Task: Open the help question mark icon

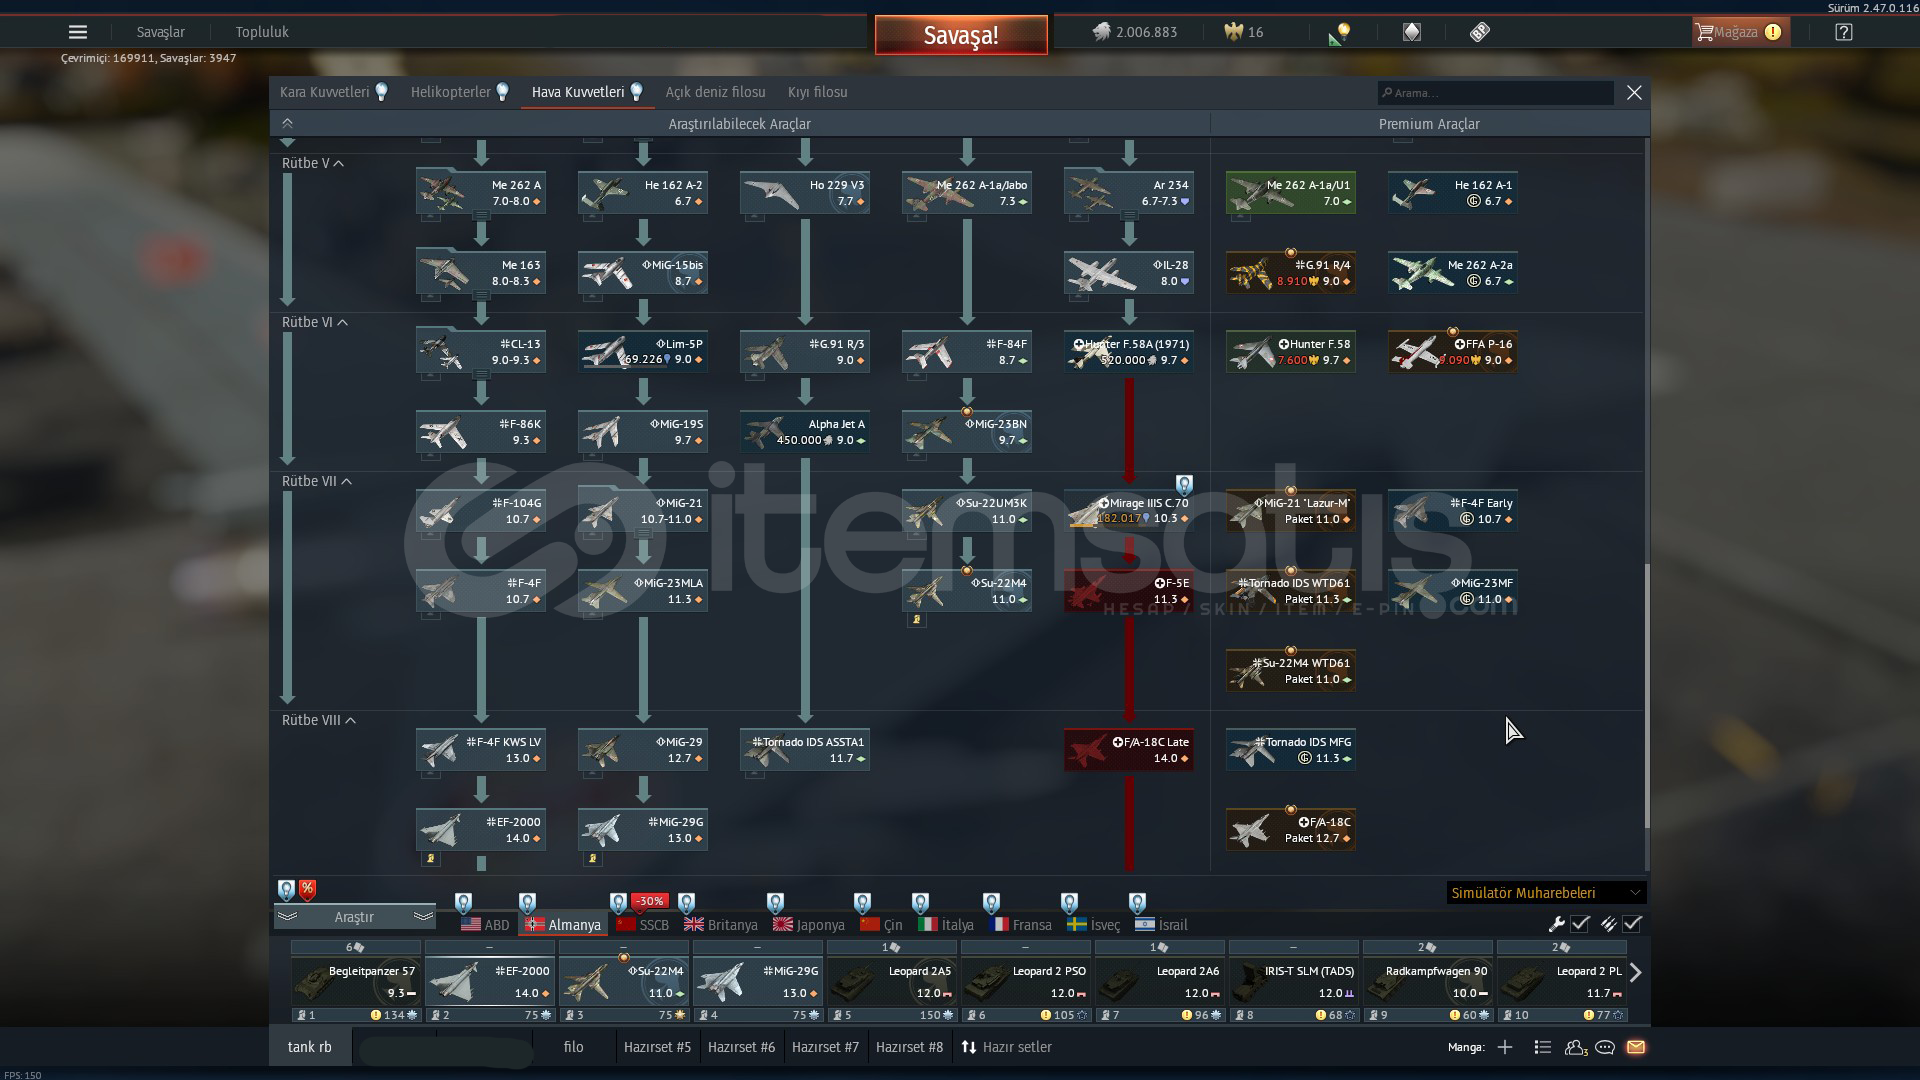Action: [x=1844, y=32]
